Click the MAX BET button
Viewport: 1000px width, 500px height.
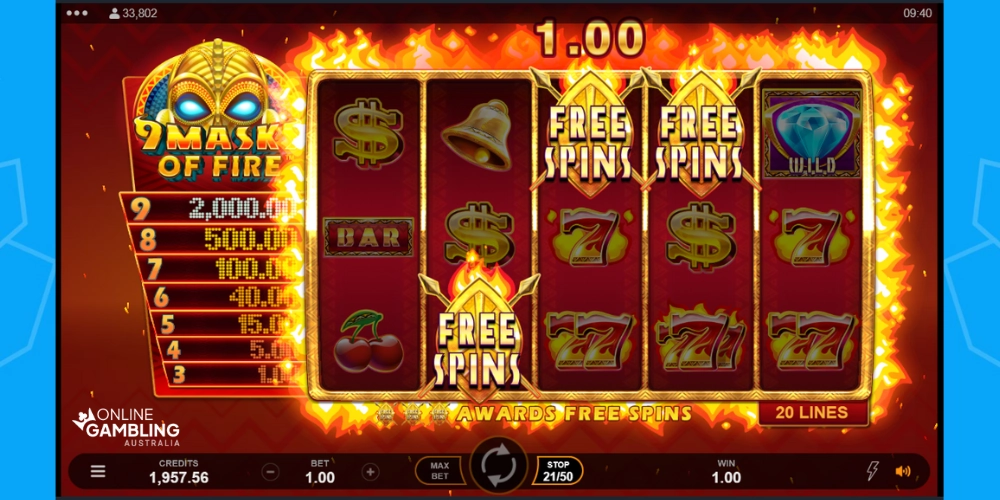tap(439, 471)
